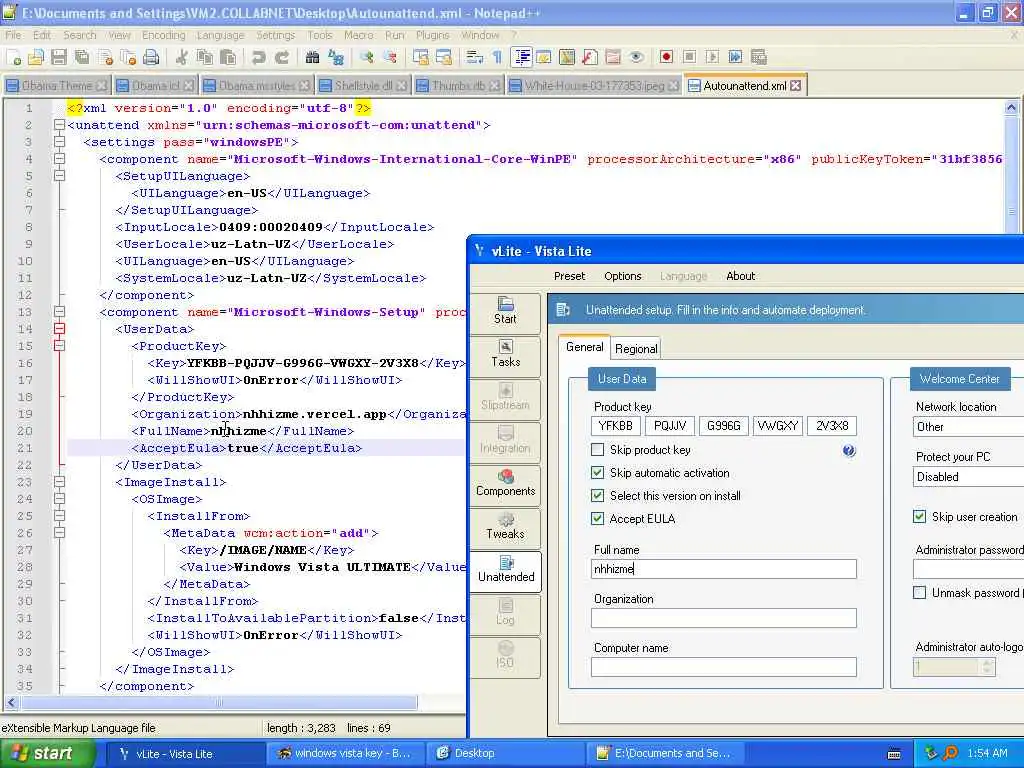Image resolution: width=1024 pixels, height=768 pixels.
Task: Toggle Select this version on install
Action: click(x=597, y=495)
